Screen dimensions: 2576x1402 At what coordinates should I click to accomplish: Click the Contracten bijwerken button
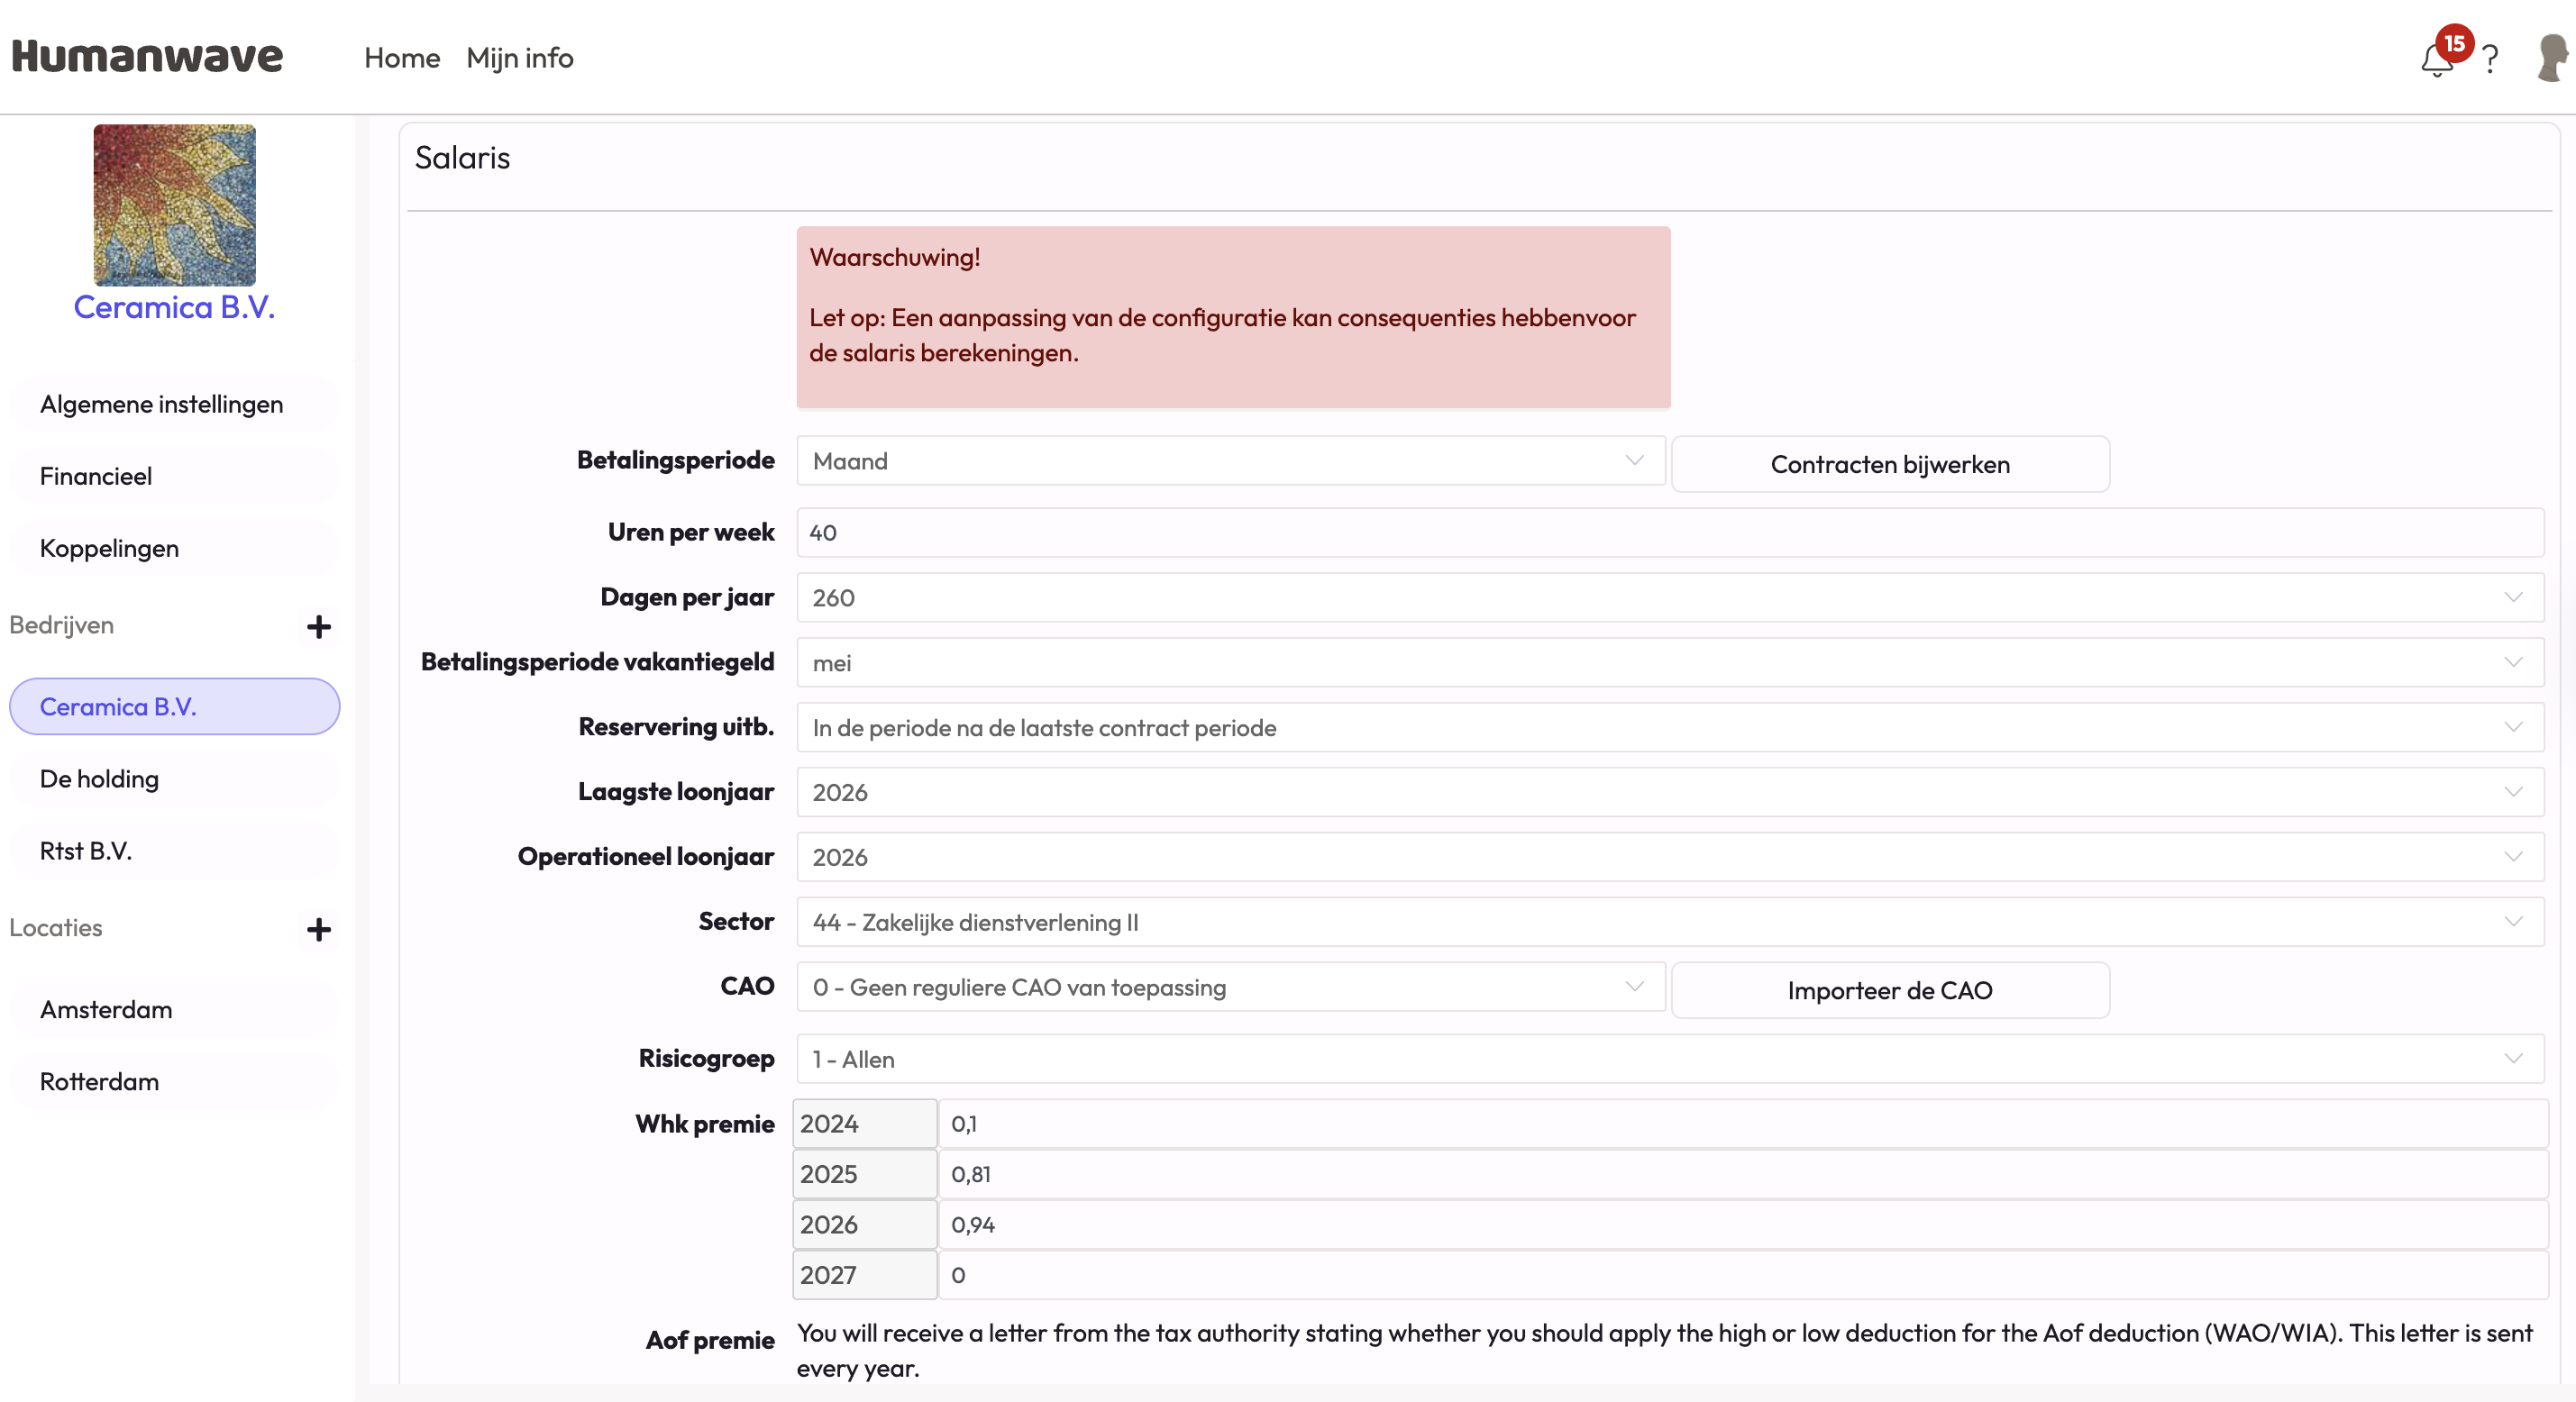pos(1889,464)
